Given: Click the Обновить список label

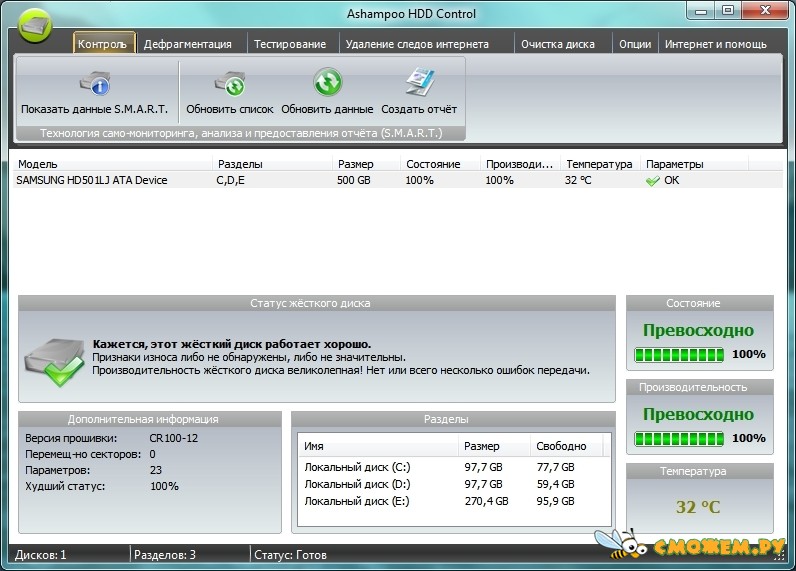Looking at the screenshot, I should (229, 109).
